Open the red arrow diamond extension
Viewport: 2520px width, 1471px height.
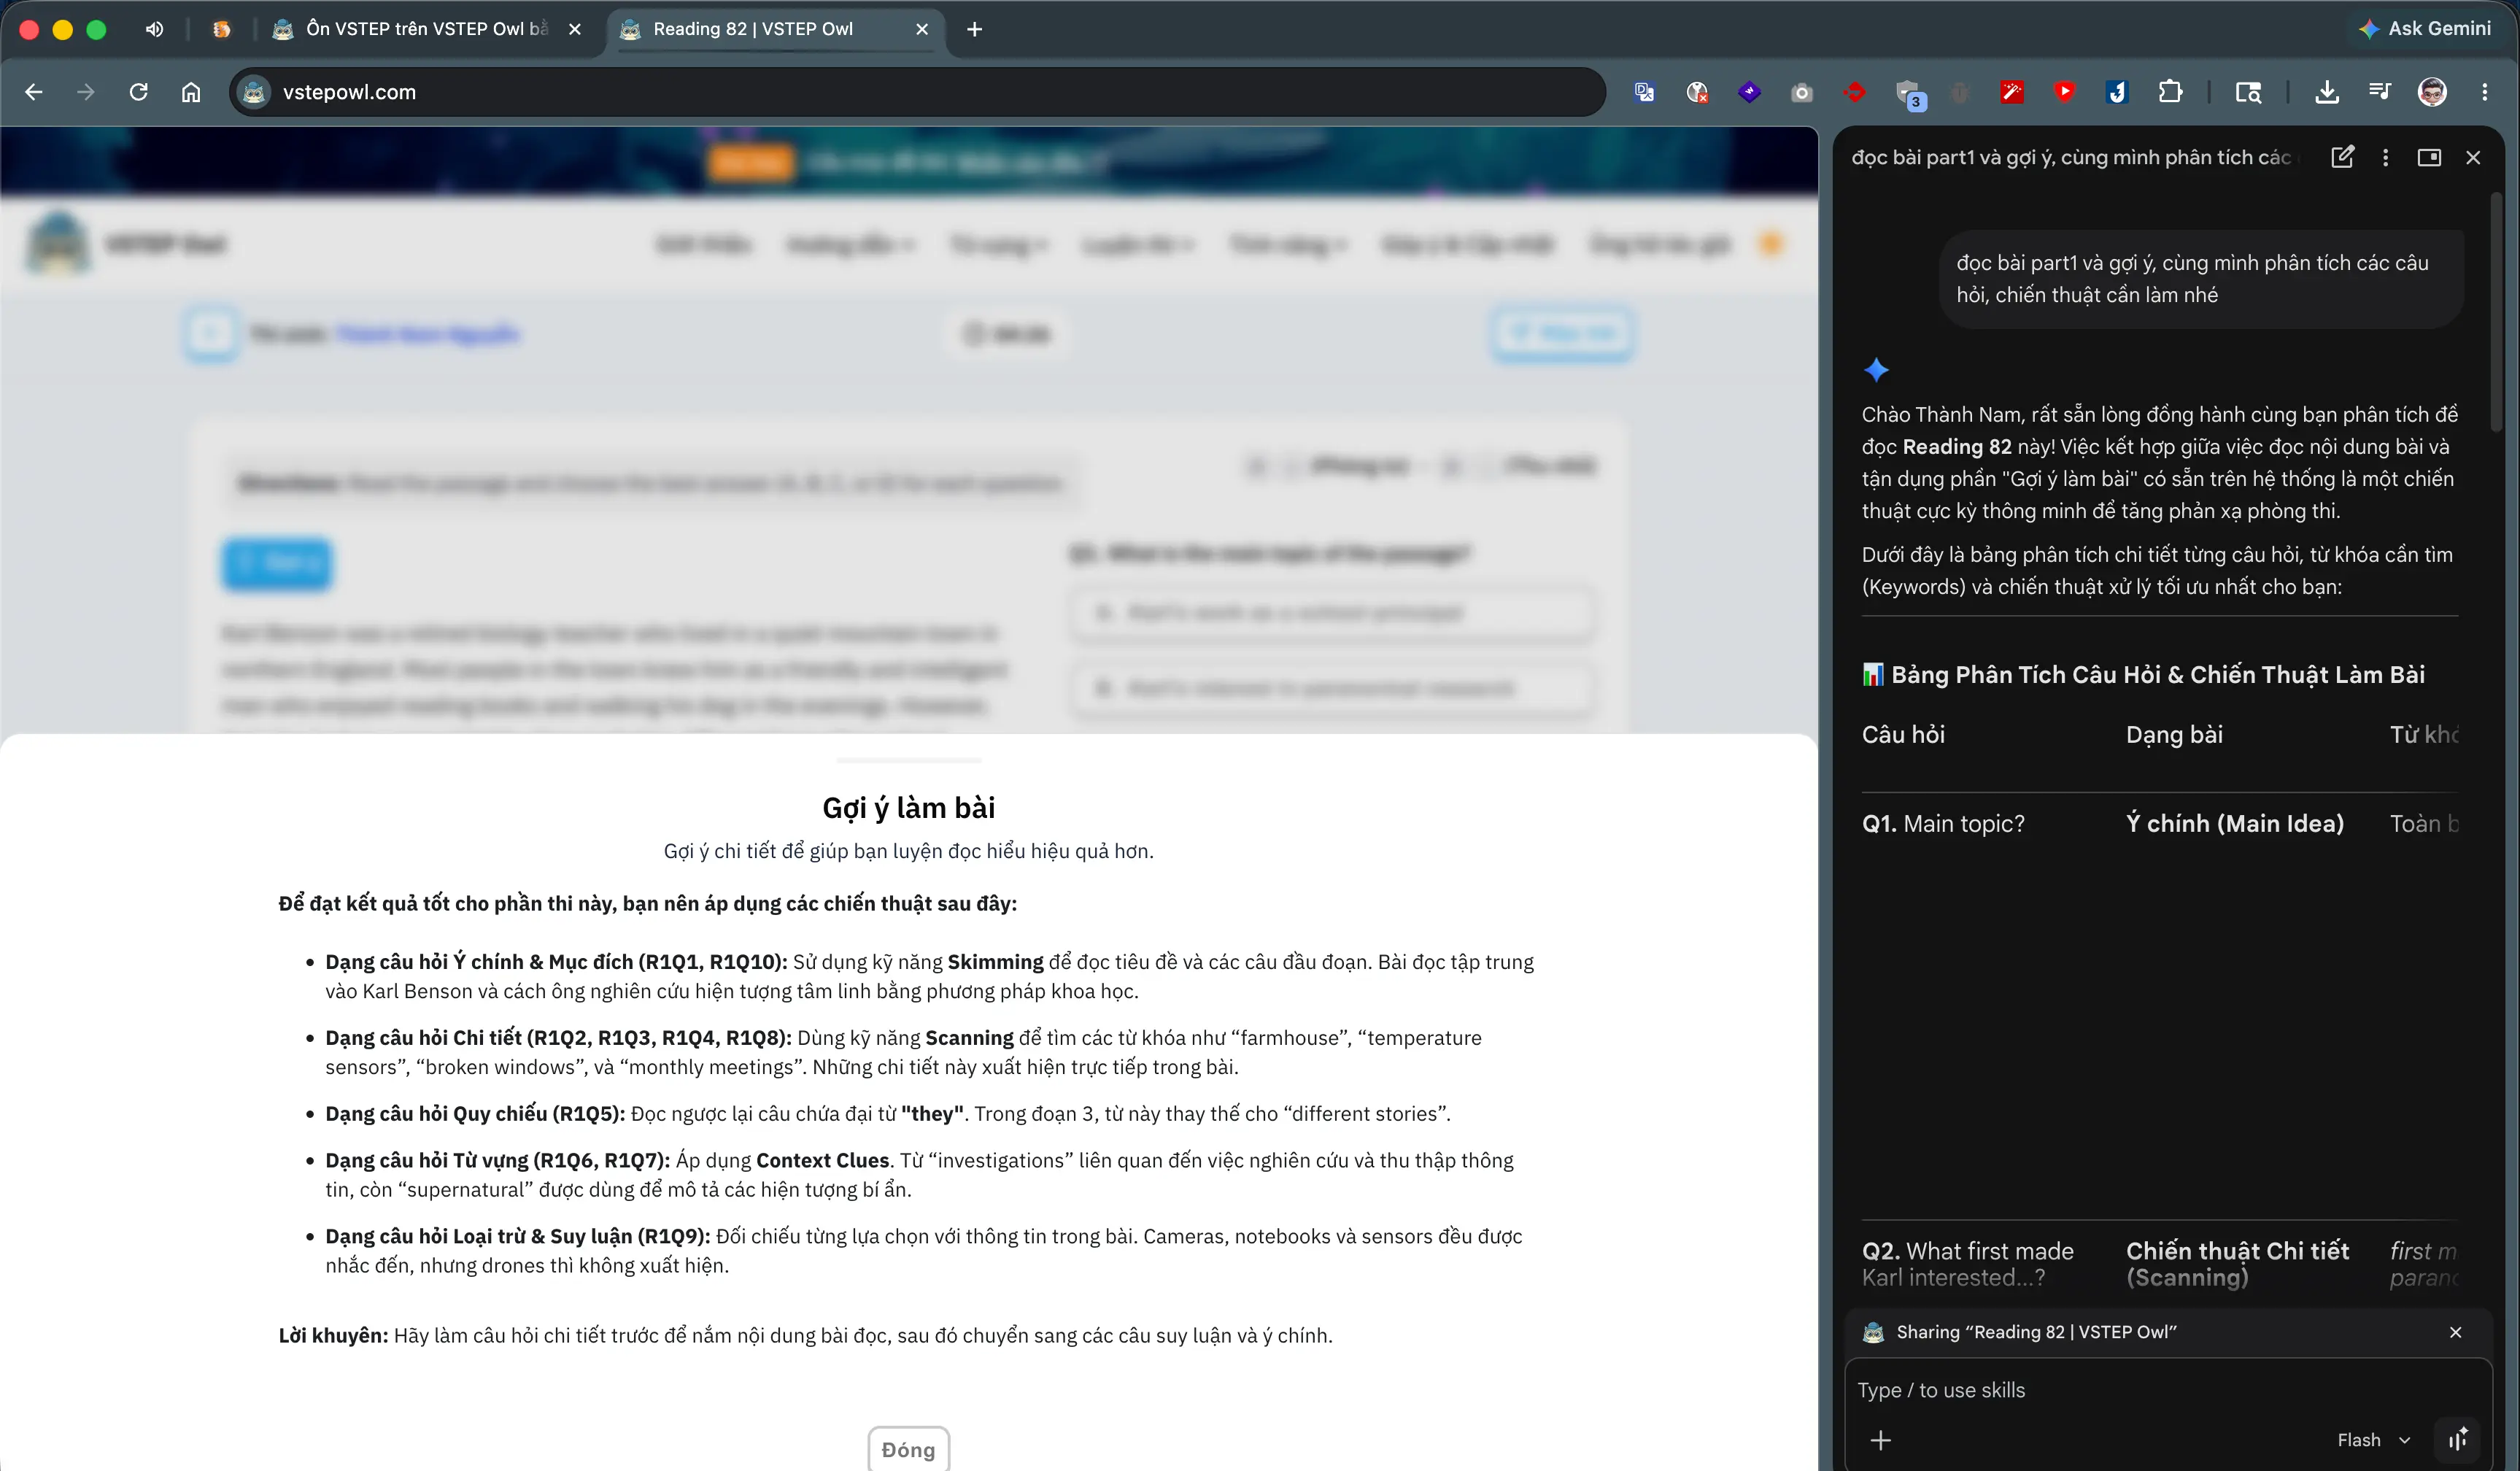point(1854,92)
